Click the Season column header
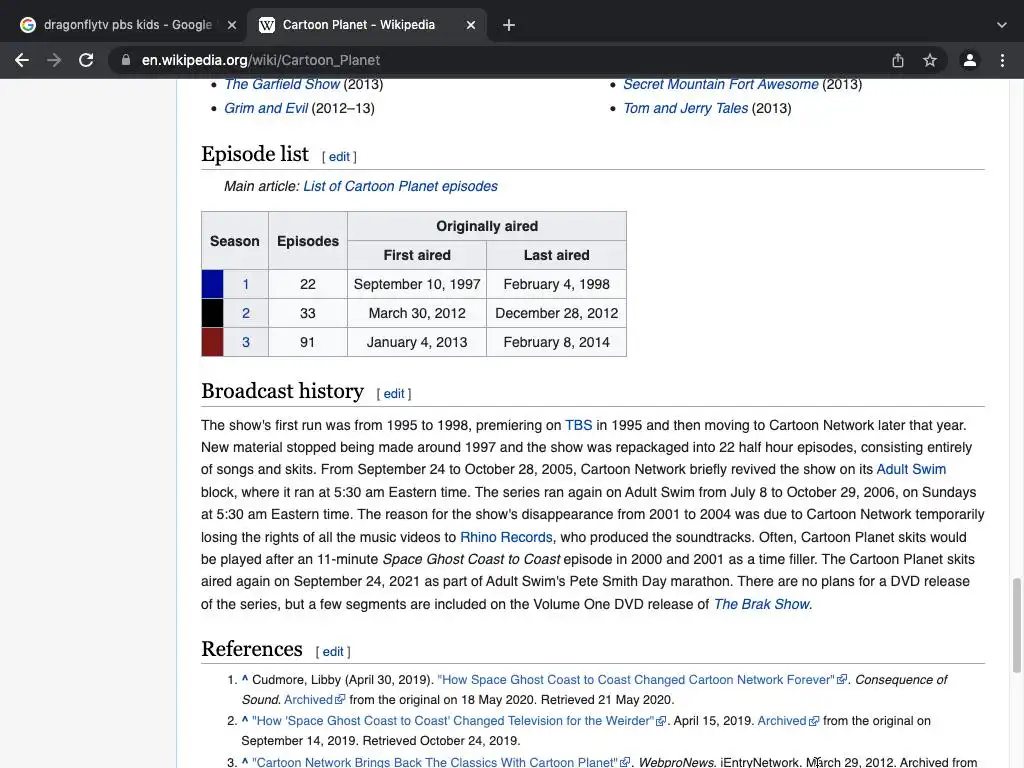1024x768 pixels. (234, 241)
